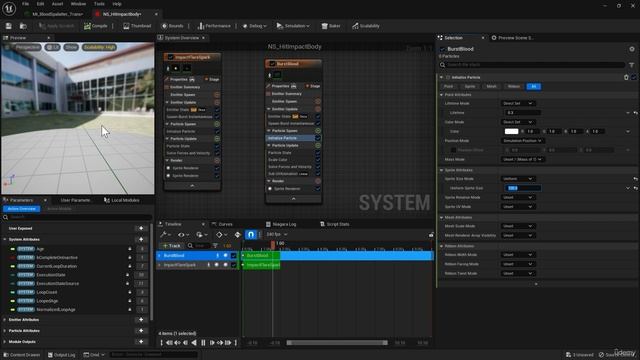Open the Simulation dropdown
The height and width of the screenshot is (360, 640).
[293, 26]
